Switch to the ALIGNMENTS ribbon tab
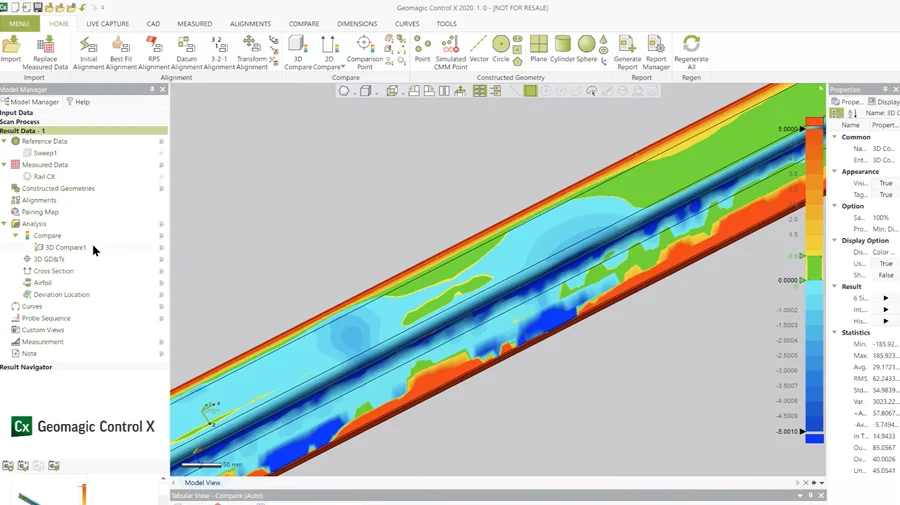This screenshot has height=505, width=900. click(x=250, y=24)
